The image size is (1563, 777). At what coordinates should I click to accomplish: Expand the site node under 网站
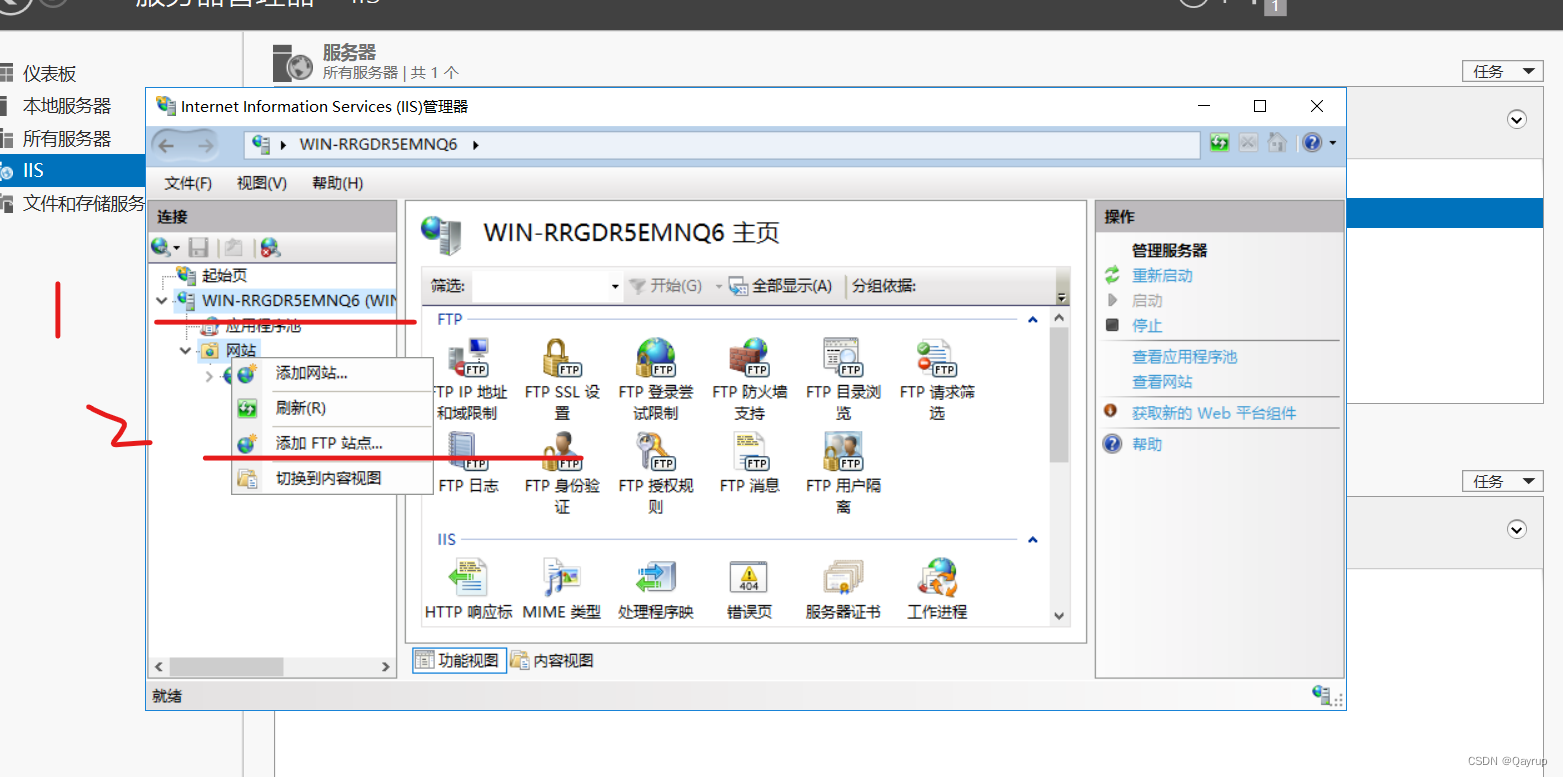(208, 376)
